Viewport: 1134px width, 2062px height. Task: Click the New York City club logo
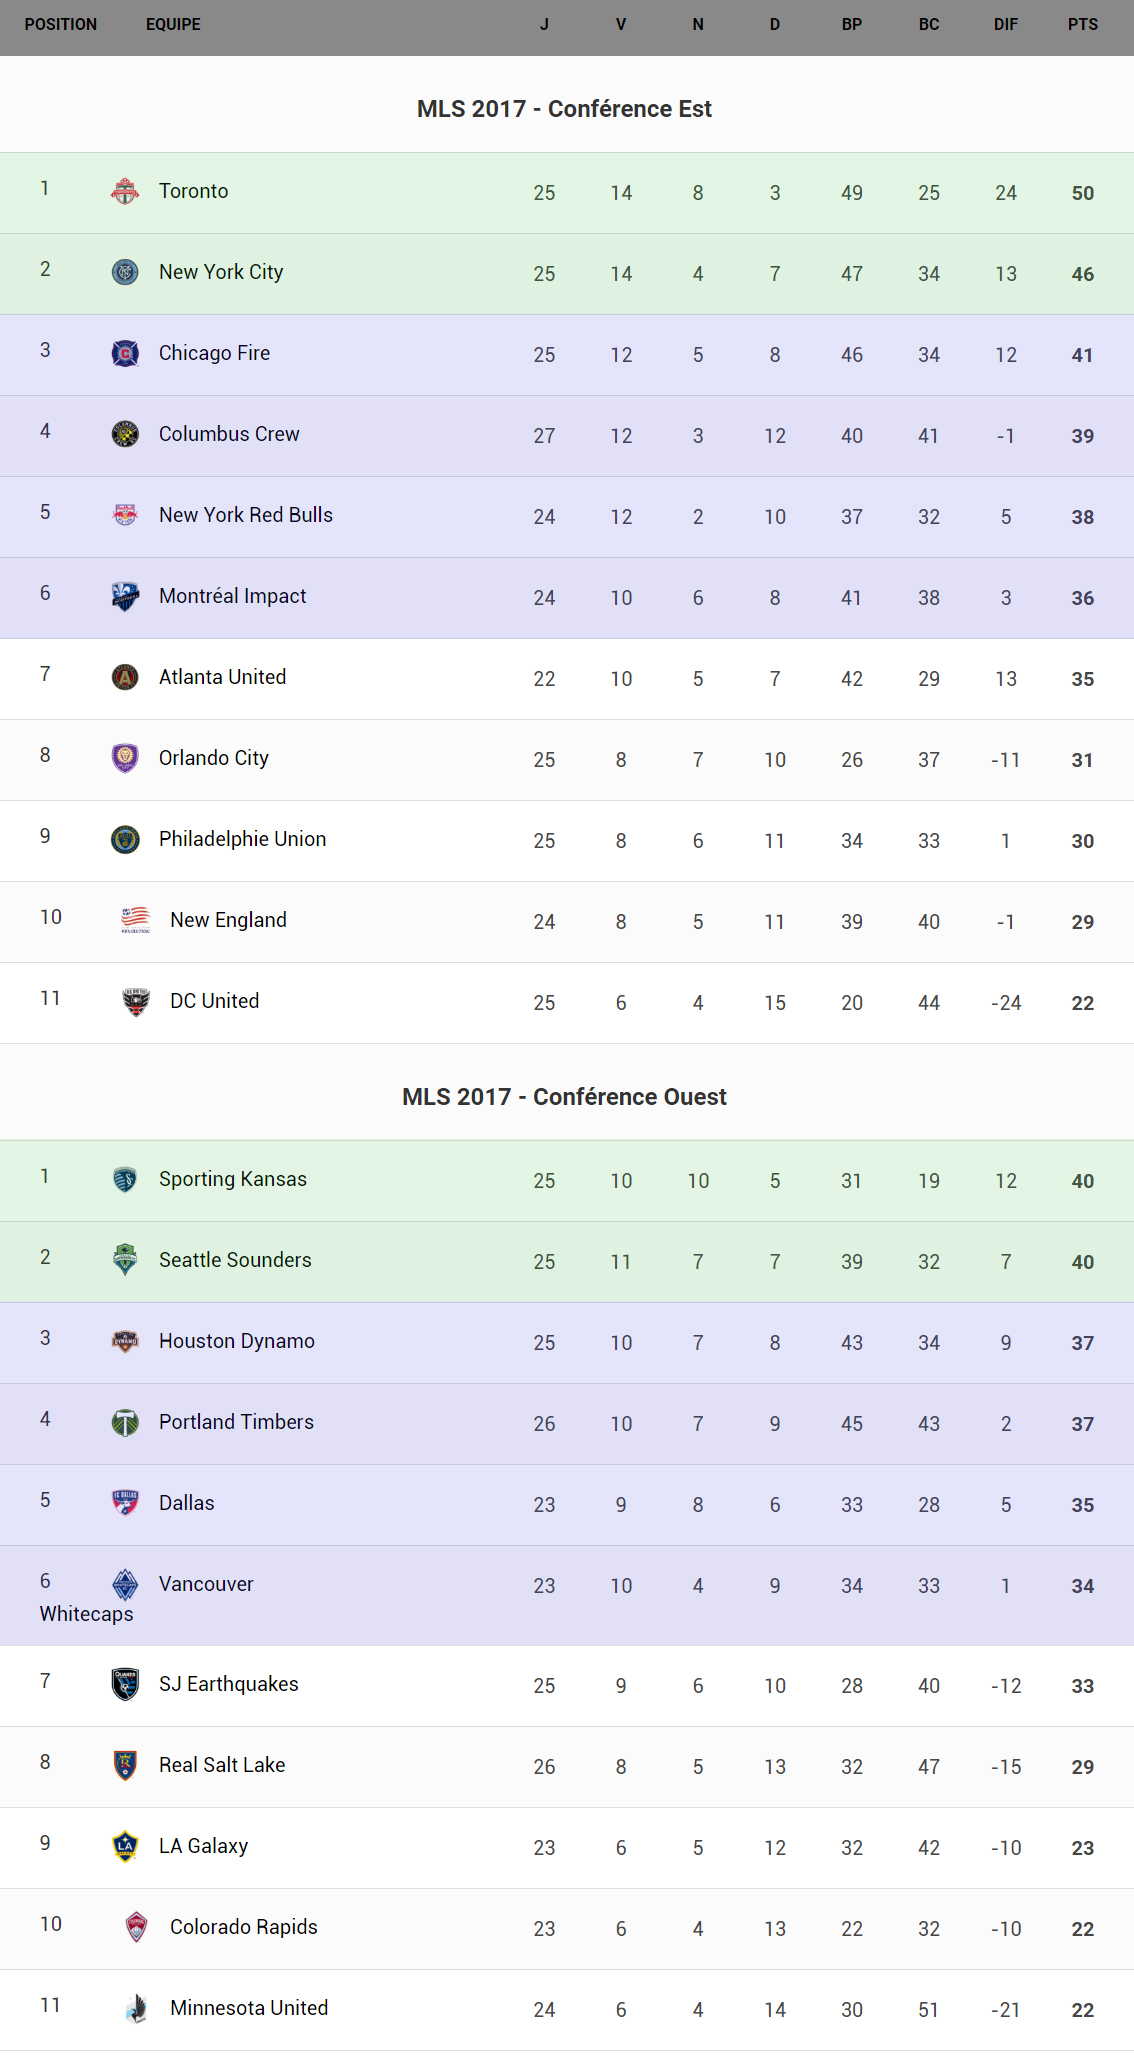pyautogui.click(x=125, y=272)
